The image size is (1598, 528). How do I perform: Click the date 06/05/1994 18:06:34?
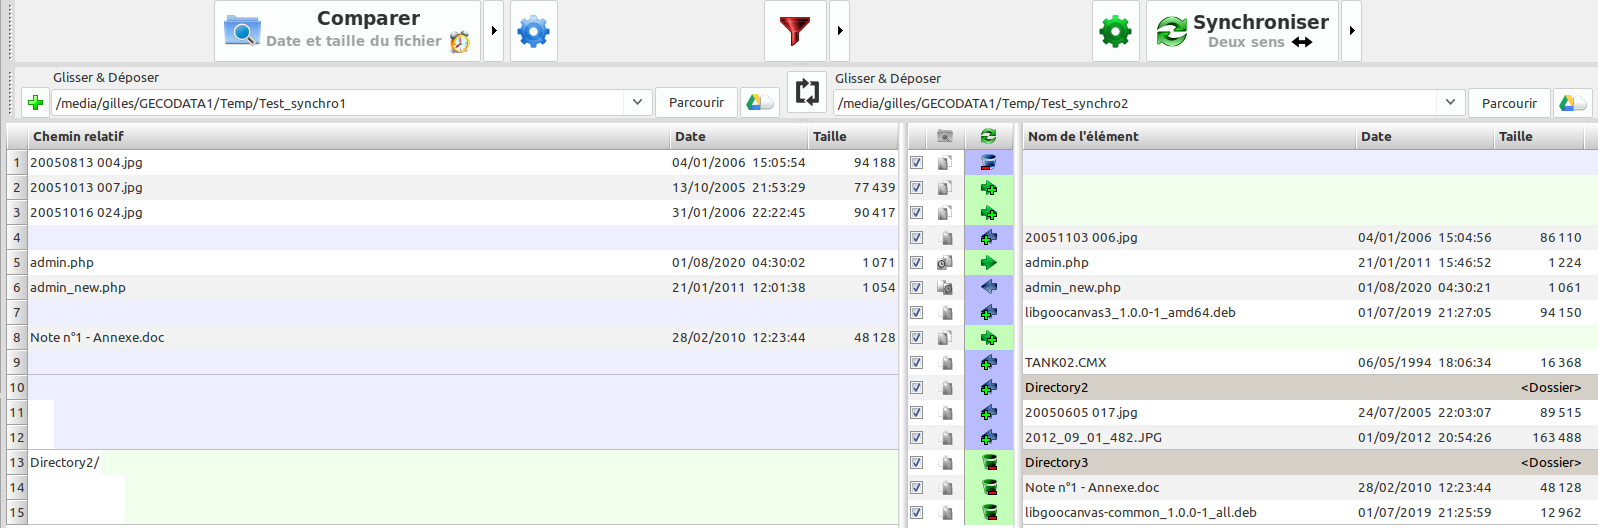[1424, 362]
